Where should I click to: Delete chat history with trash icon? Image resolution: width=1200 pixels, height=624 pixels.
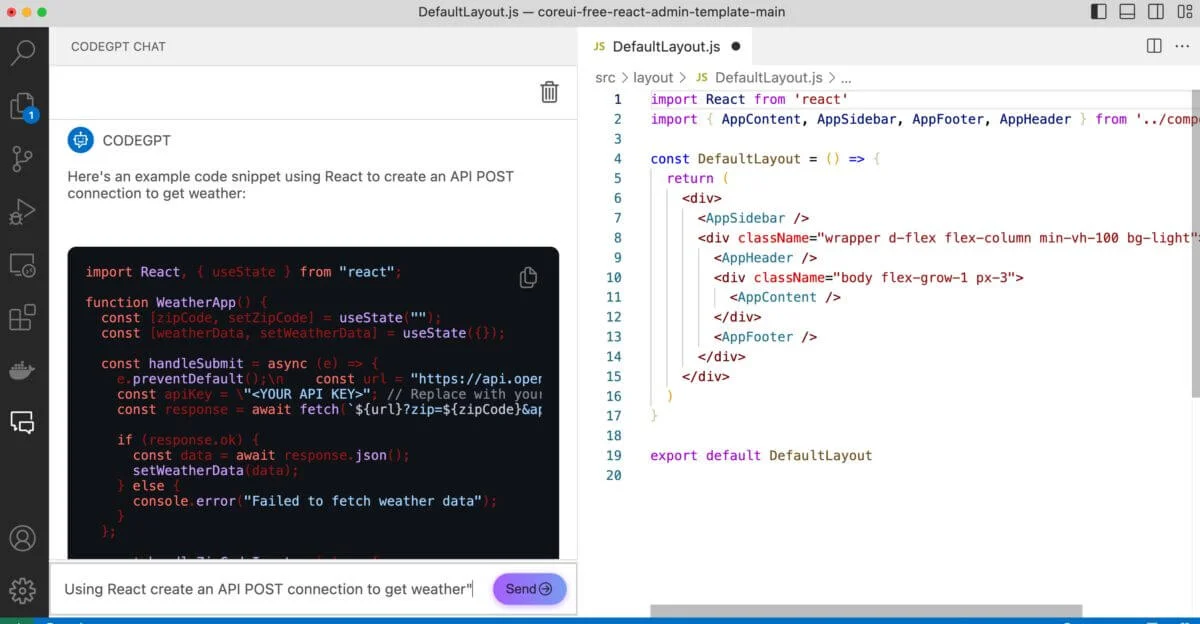549,92
